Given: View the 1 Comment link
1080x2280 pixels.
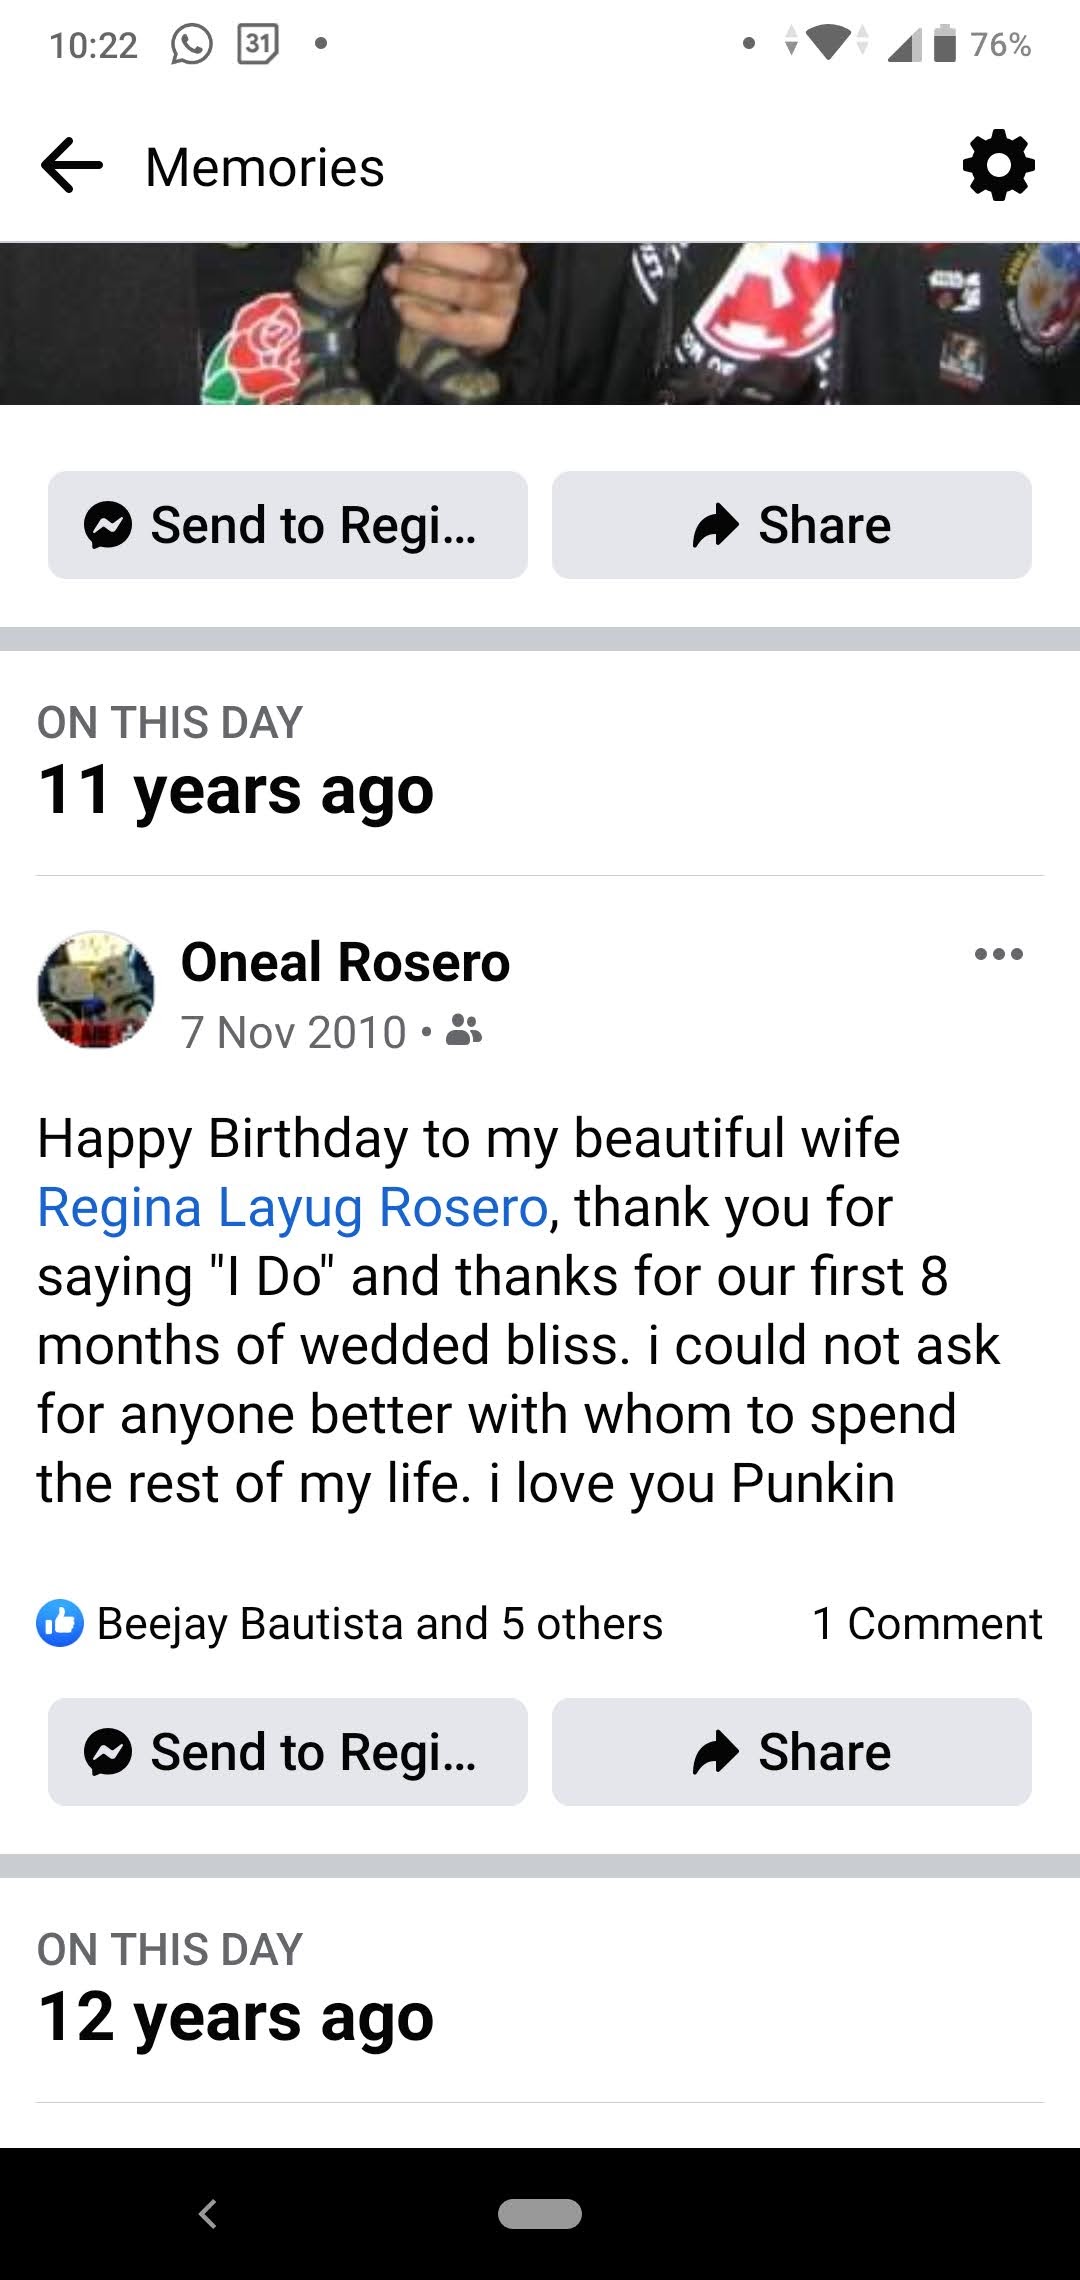Looking at the screenshot, I should (x=927, y=1623).
